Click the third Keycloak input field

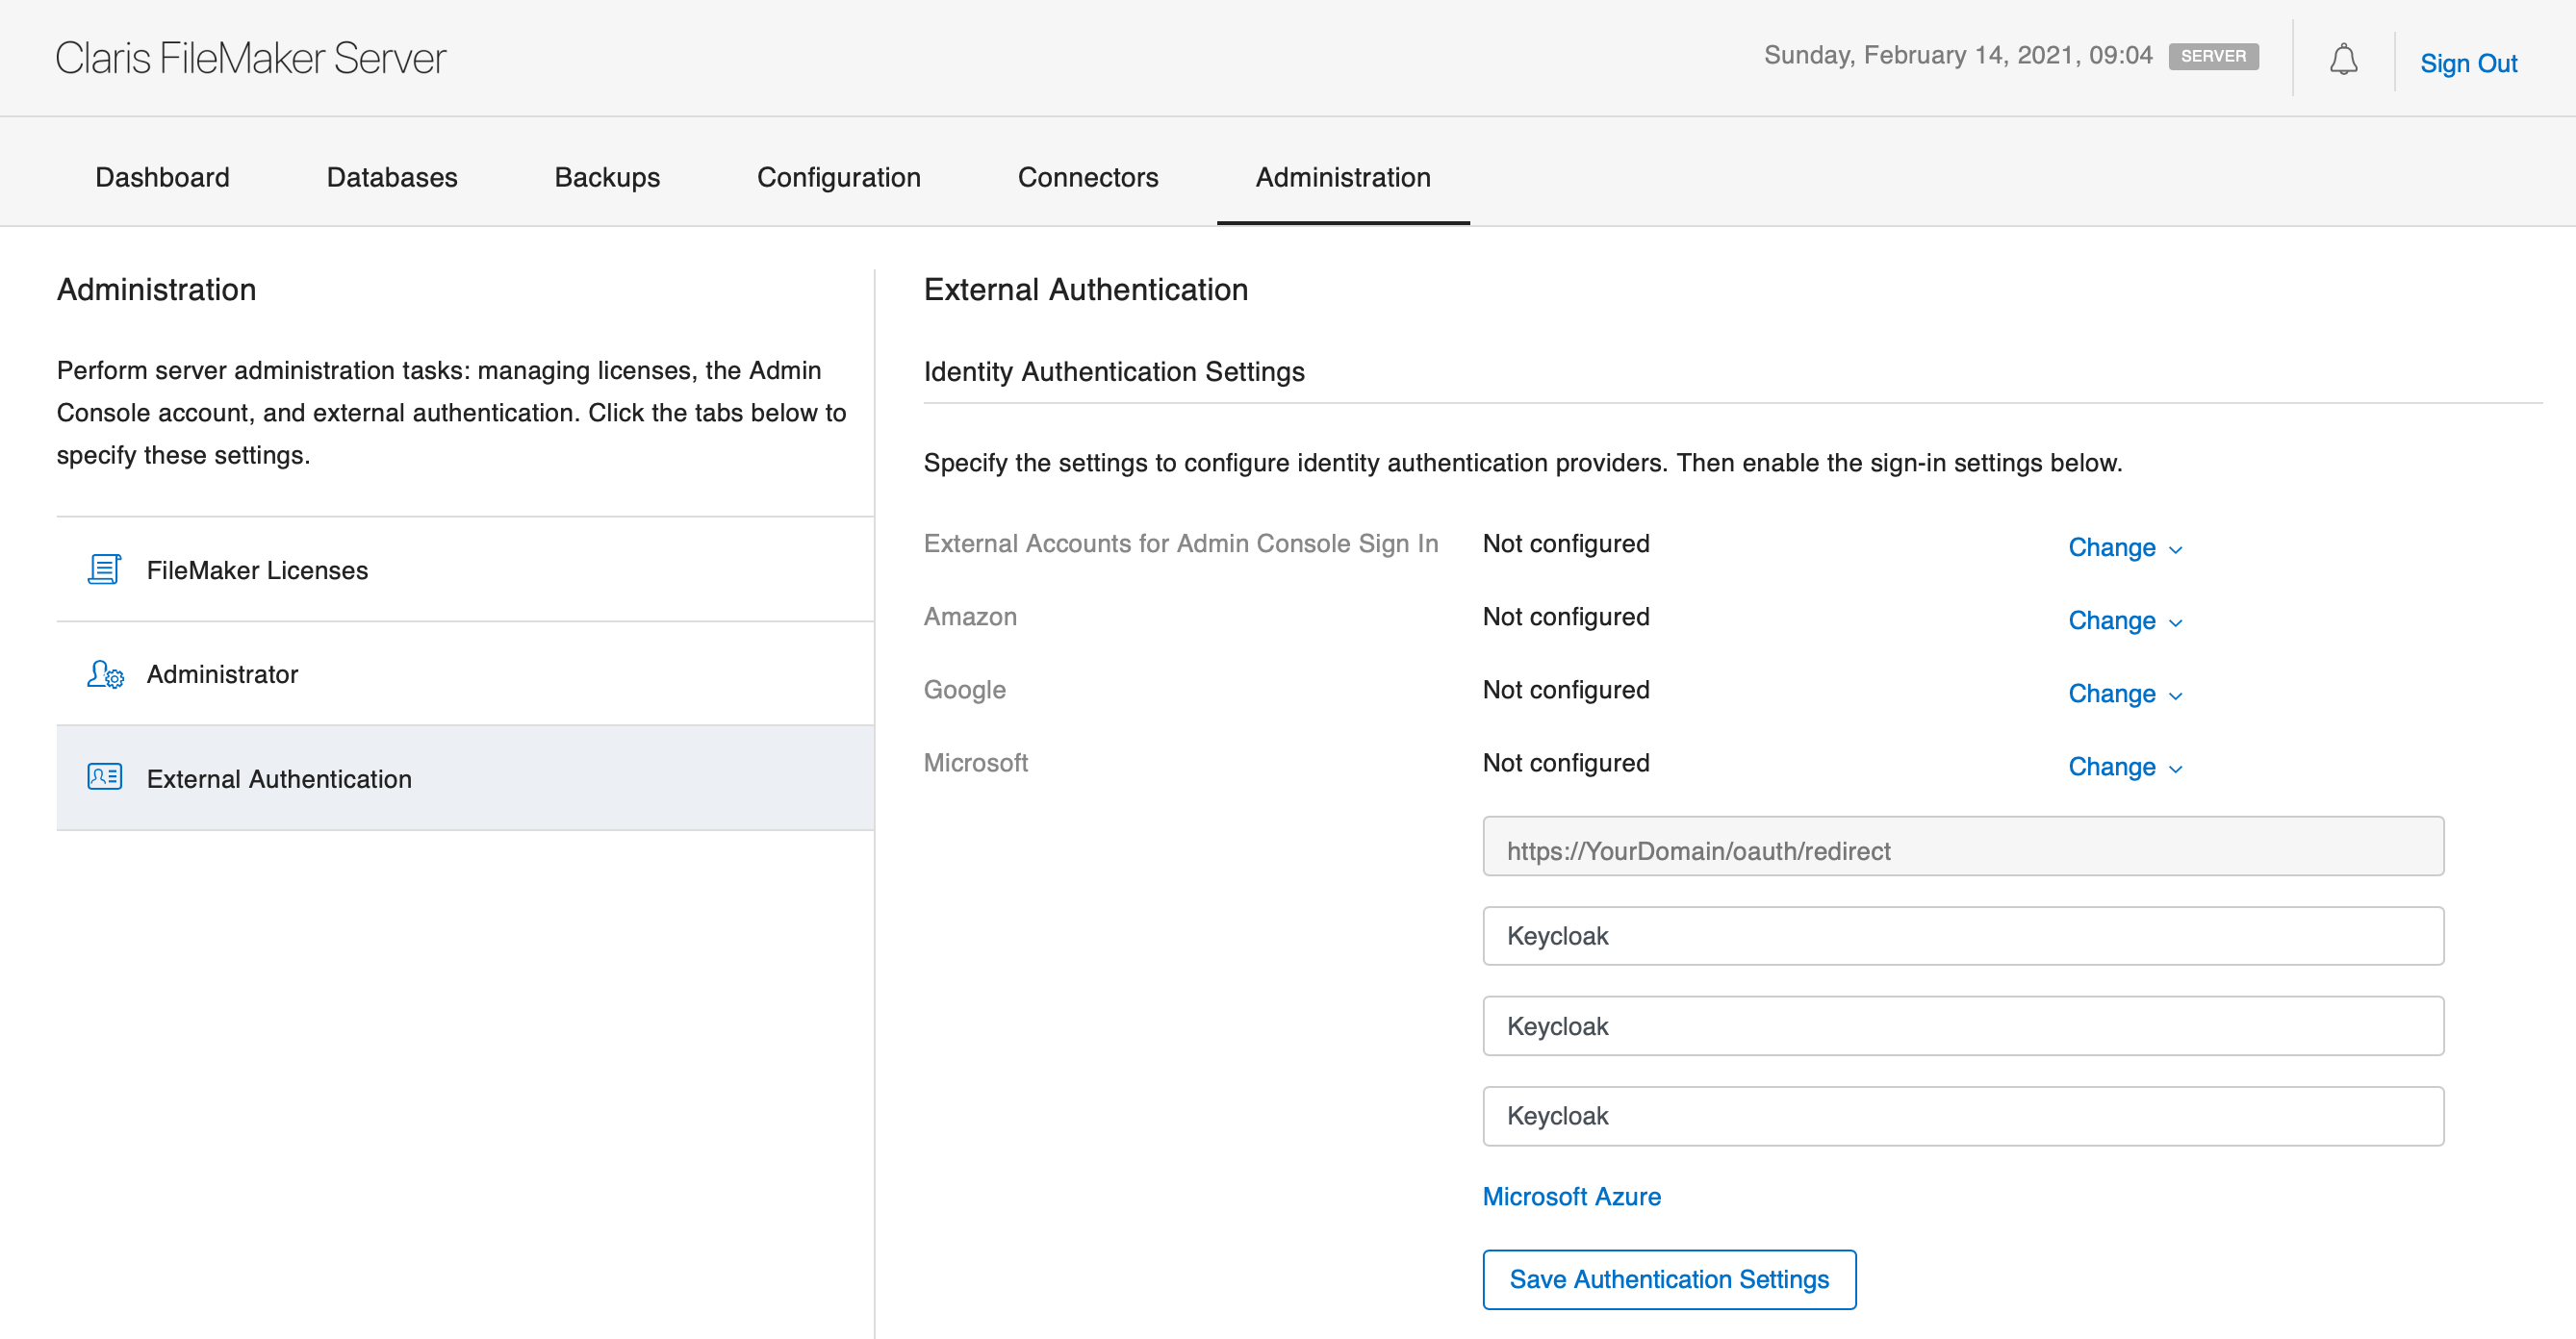pyautogui.click(x=1963, y=1116)
